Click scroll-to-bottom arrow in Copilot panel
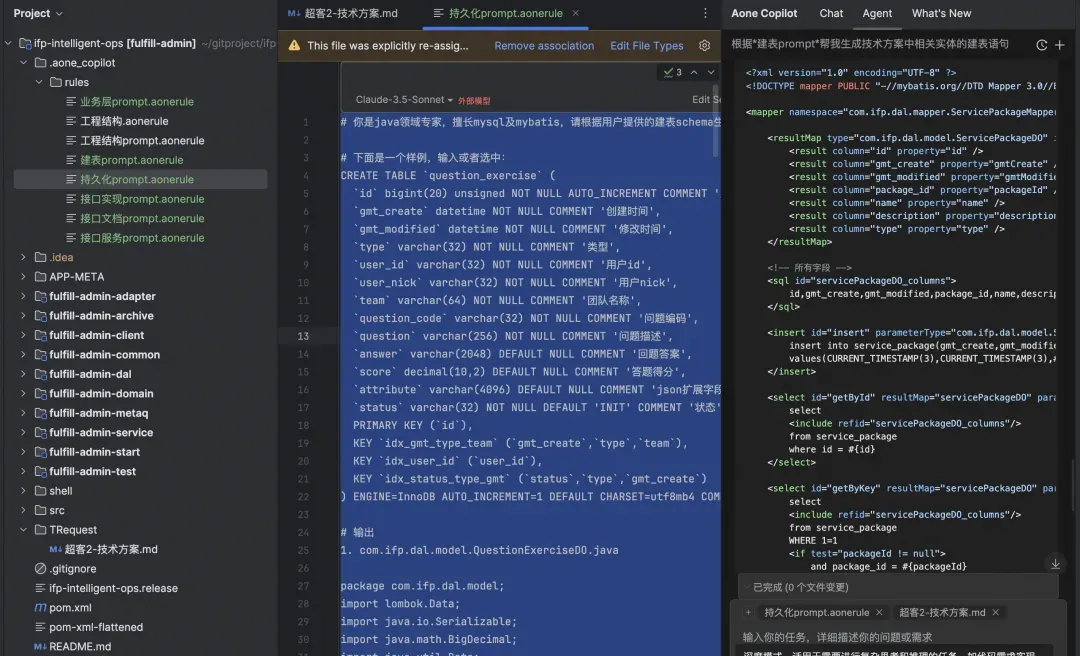Viewport: 1080px width, 656px height. pyautogui.click(x=1055, y=564)
